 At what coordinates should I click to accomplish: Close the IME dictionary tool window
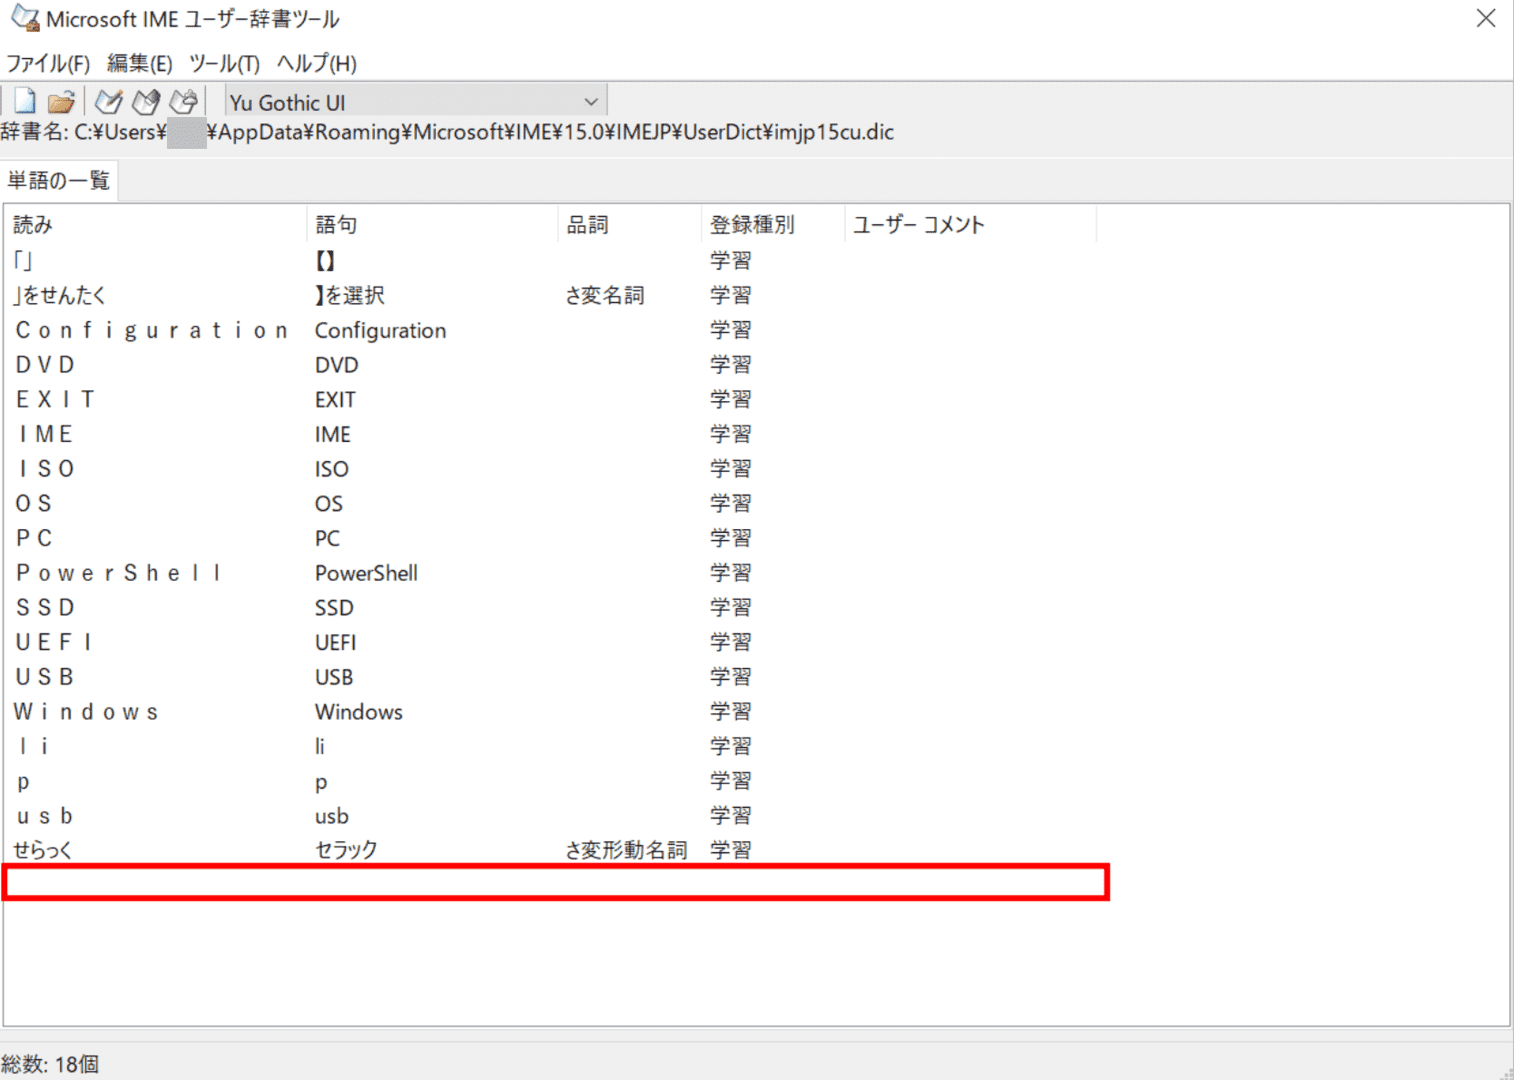pos(1486,18)
